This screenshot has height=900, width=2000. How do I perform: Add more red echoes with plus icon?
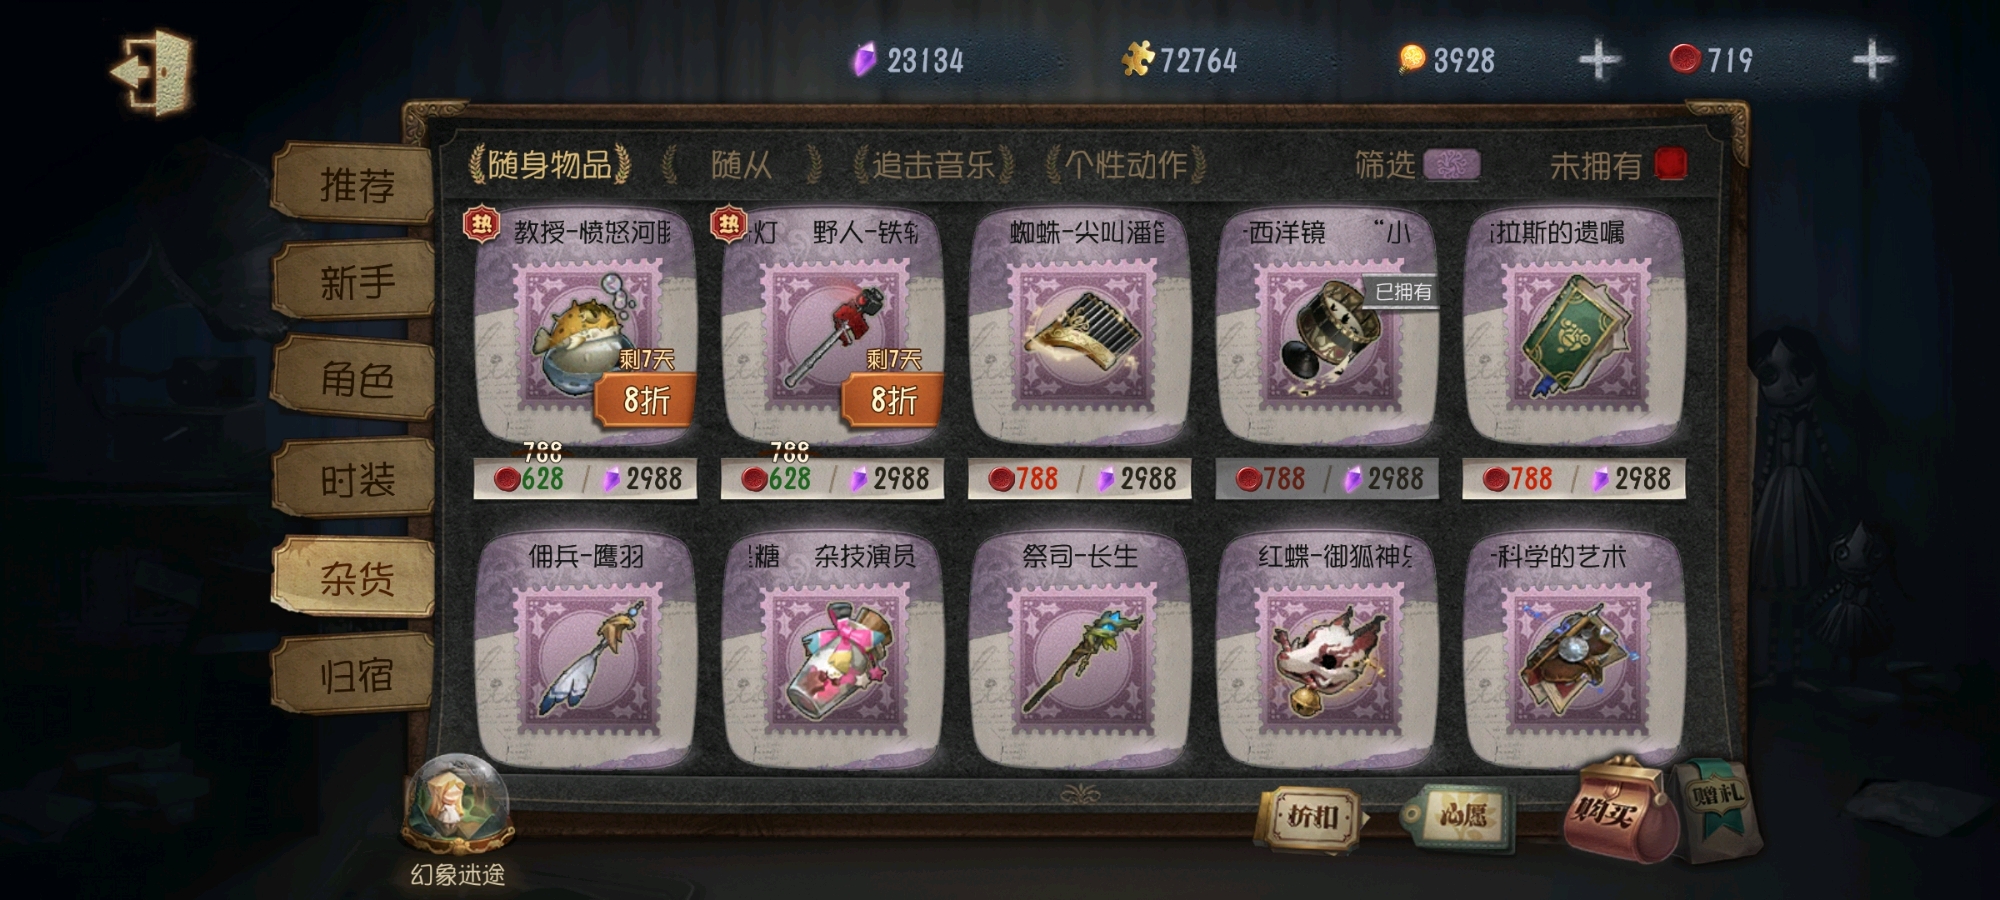1872,61
